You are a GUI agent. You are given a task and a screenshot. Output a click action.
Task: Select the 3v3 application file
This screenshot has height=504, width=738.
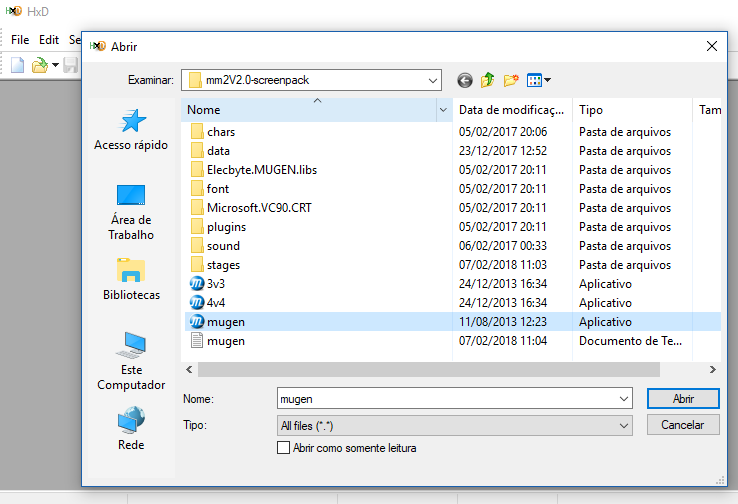(208, 284)
